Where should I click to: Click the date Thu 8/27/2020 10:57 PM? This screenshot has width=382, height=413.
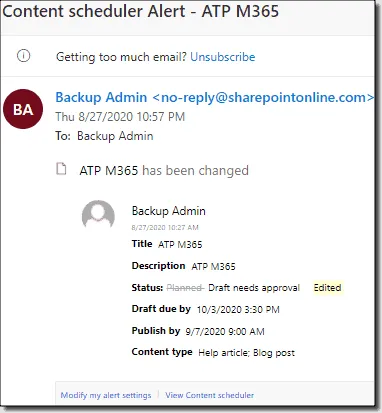(x=120, y=117)
